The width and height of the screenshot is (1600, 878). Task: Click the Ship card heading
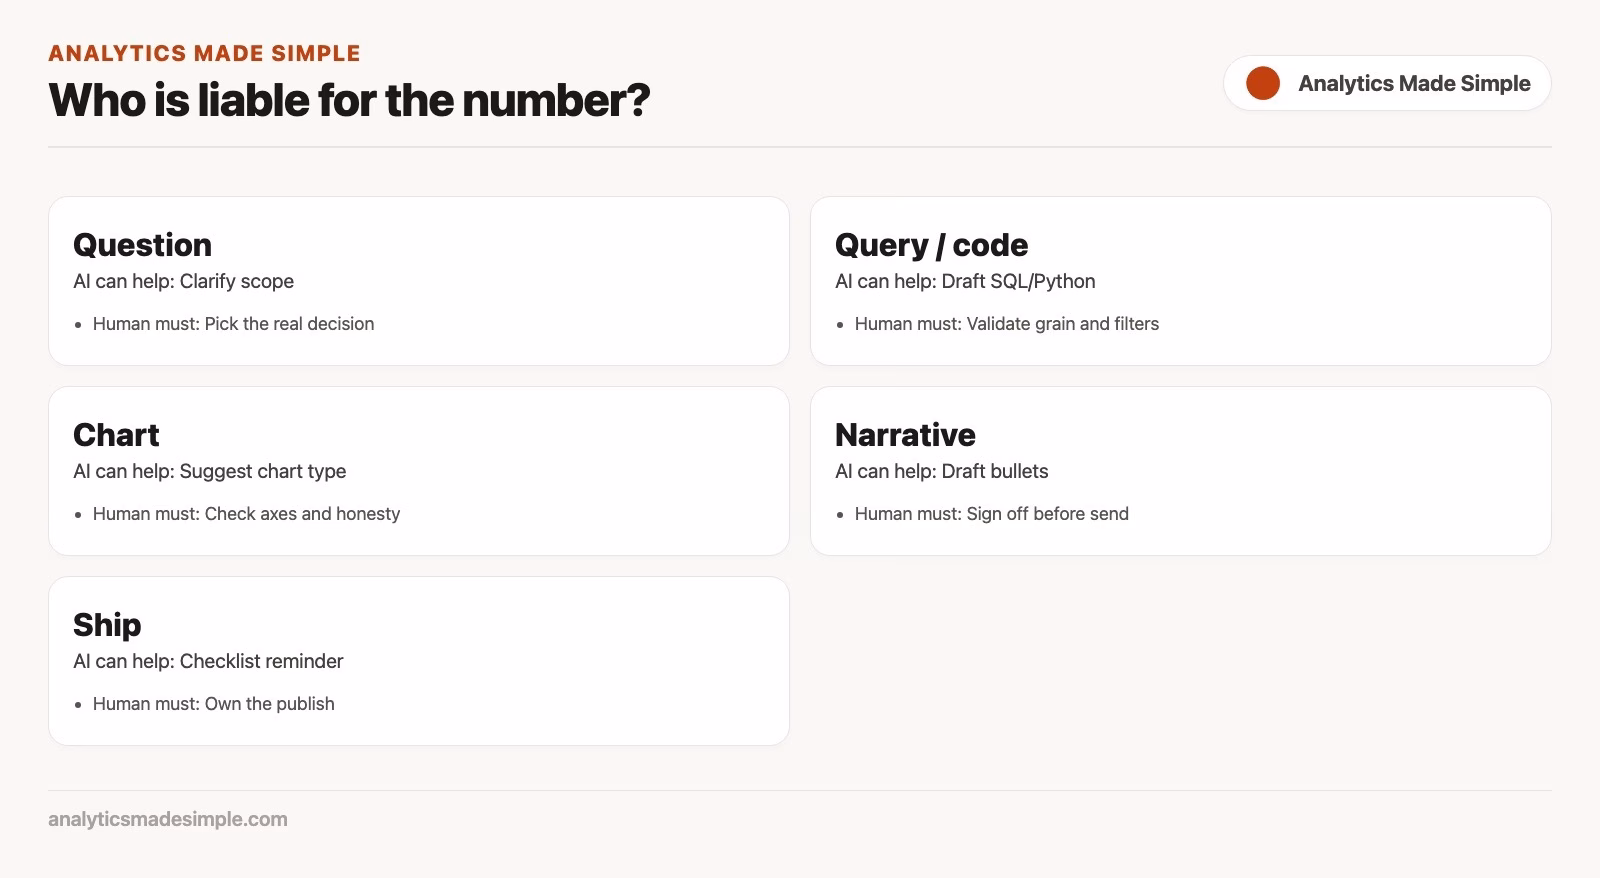[x=107, y=625]
